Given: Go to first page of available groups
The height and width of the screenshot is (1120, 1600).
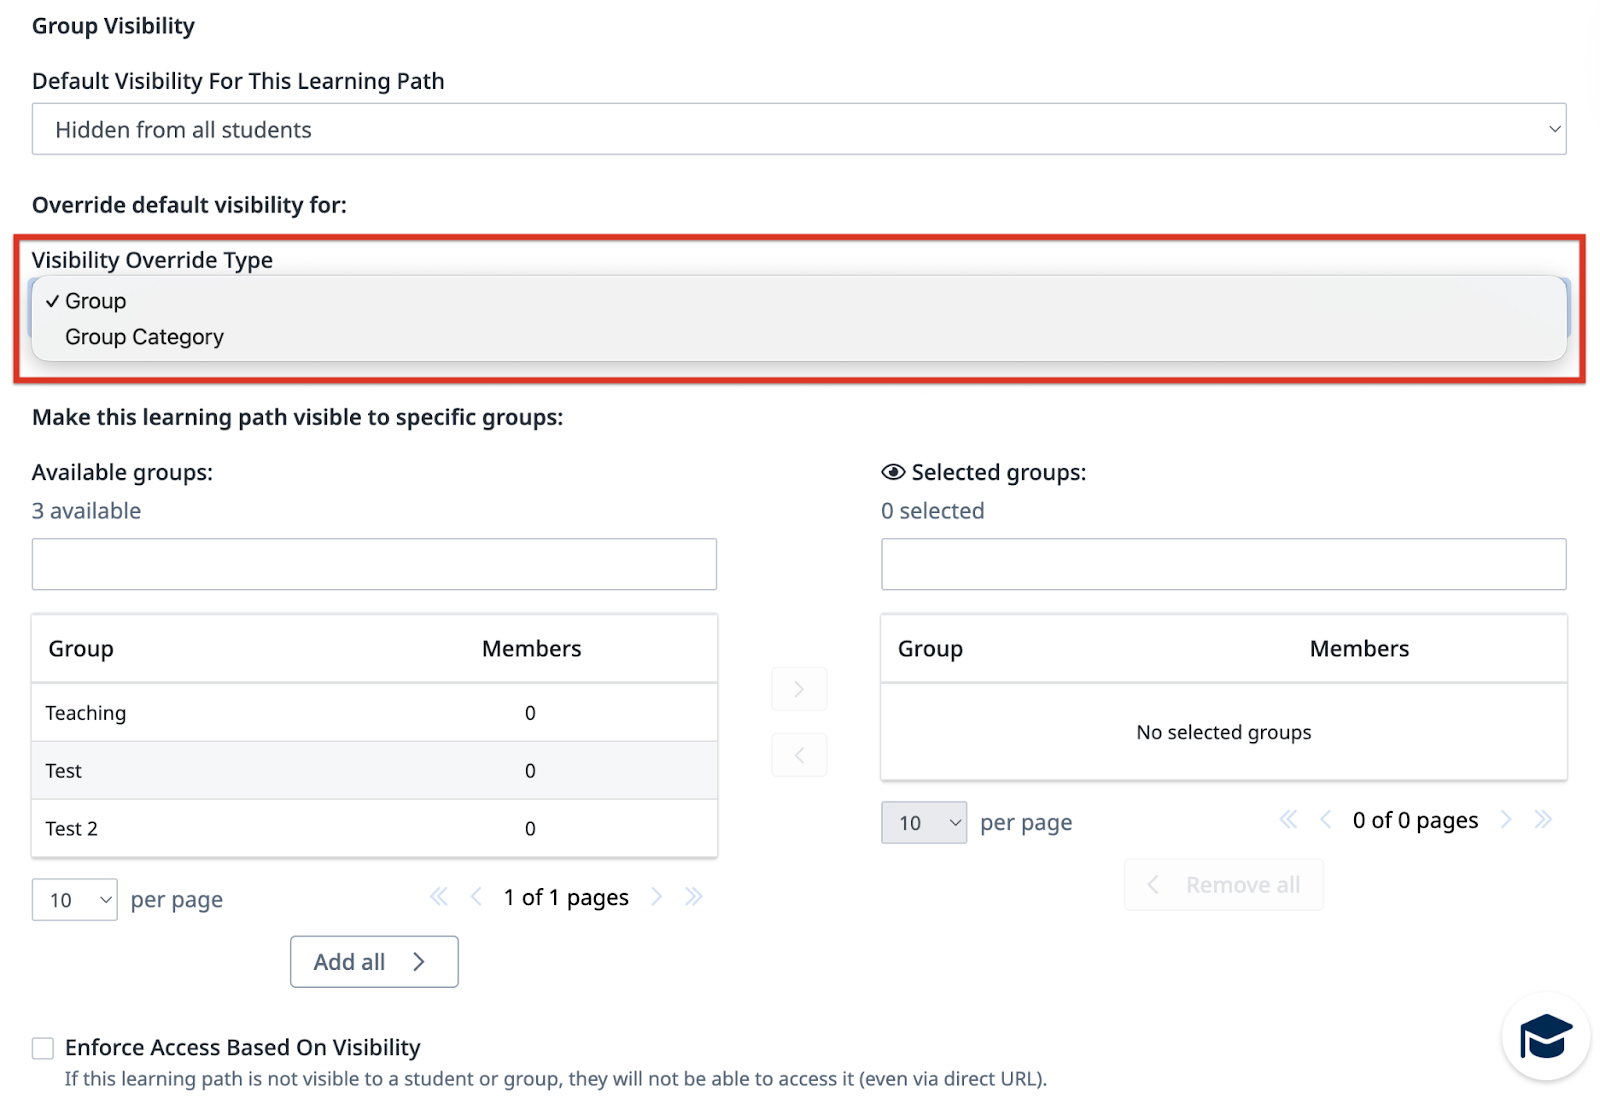Looking at the screenshot, I should pos(438,897).
